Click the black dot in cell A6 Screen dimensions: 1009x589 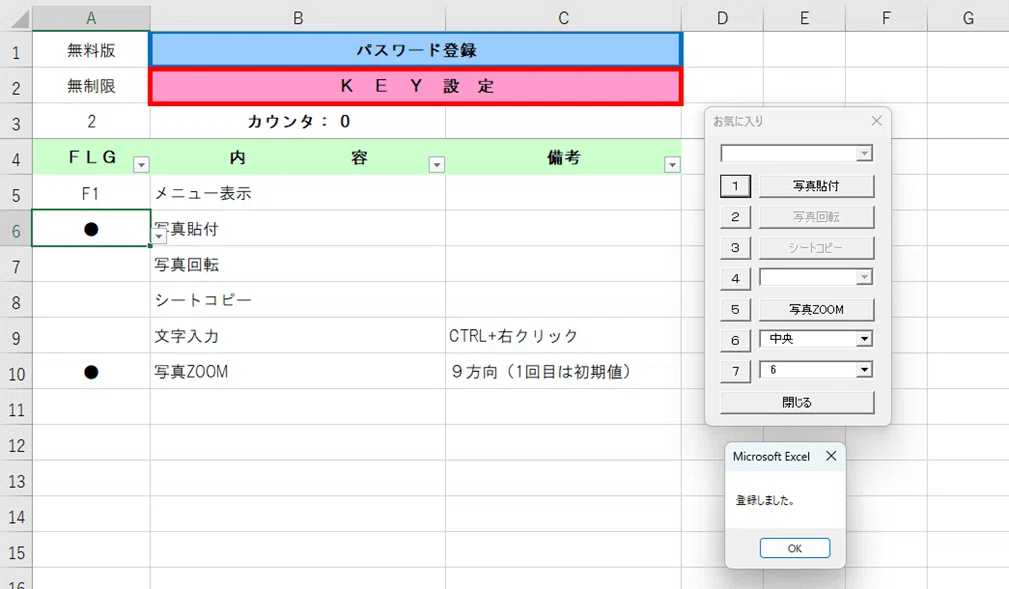91,229
